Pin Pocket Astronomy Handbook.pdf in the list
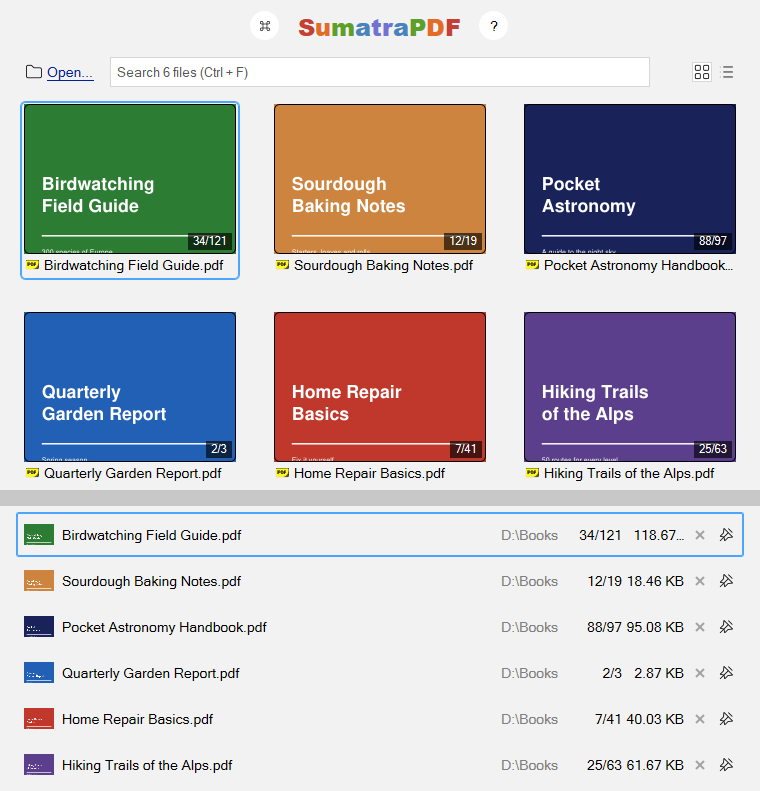Screen dimensions: 760x791 [x=726, y=627]
